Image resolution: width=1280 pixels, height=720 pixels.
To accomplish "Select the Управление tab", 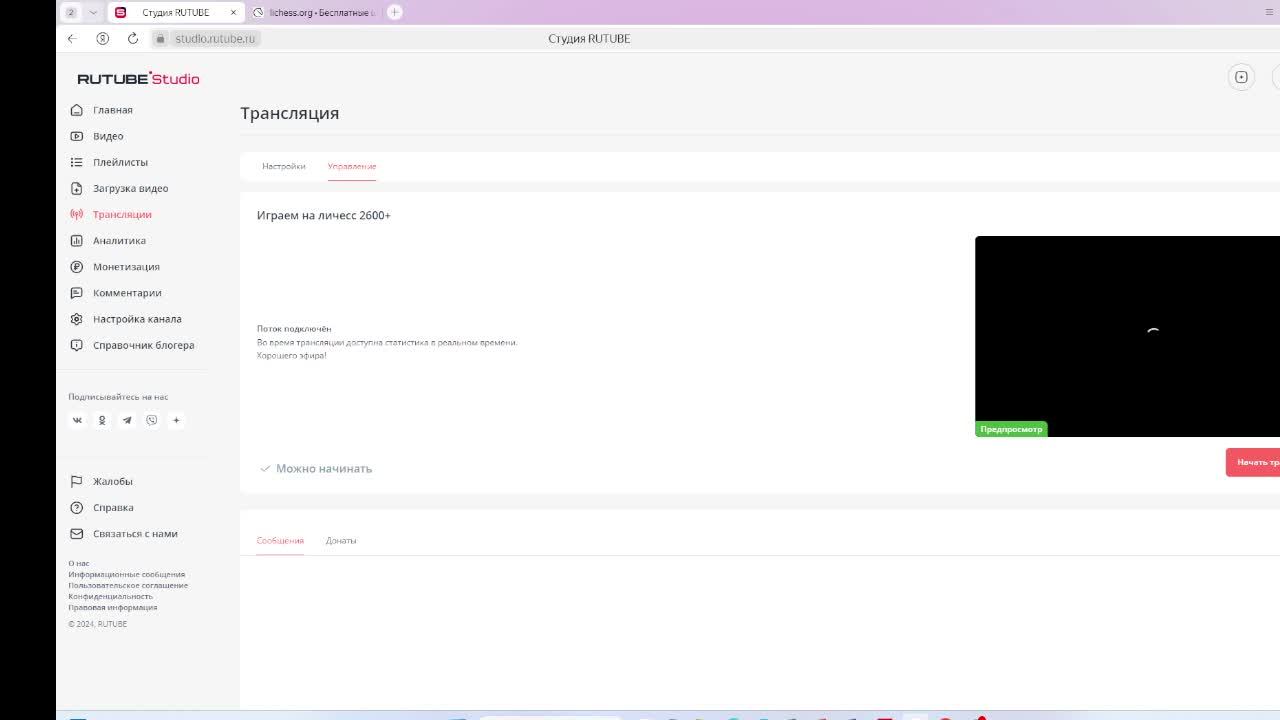I will (x=352, y=166).
